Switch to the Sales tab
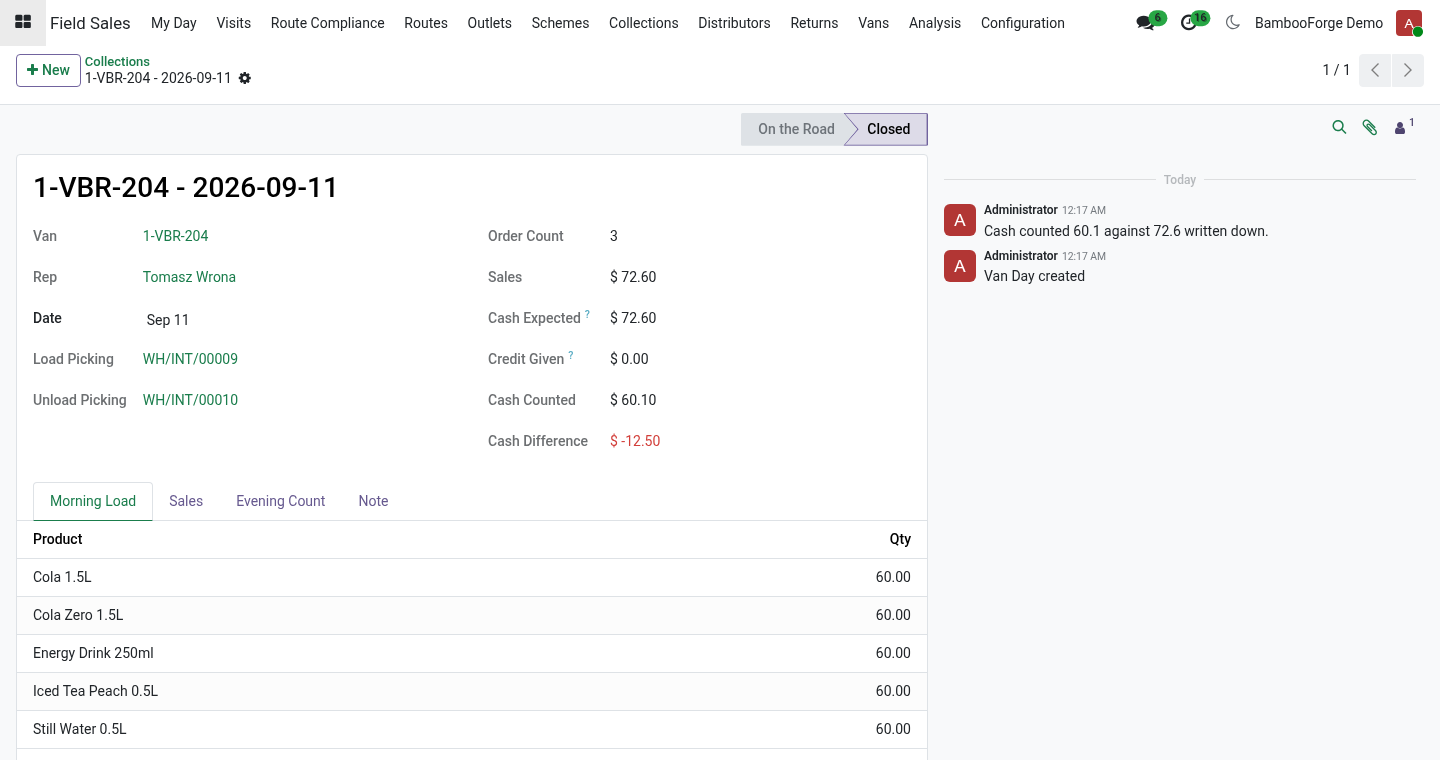This screenshot has width=1440, height=760. pos(186,501)
